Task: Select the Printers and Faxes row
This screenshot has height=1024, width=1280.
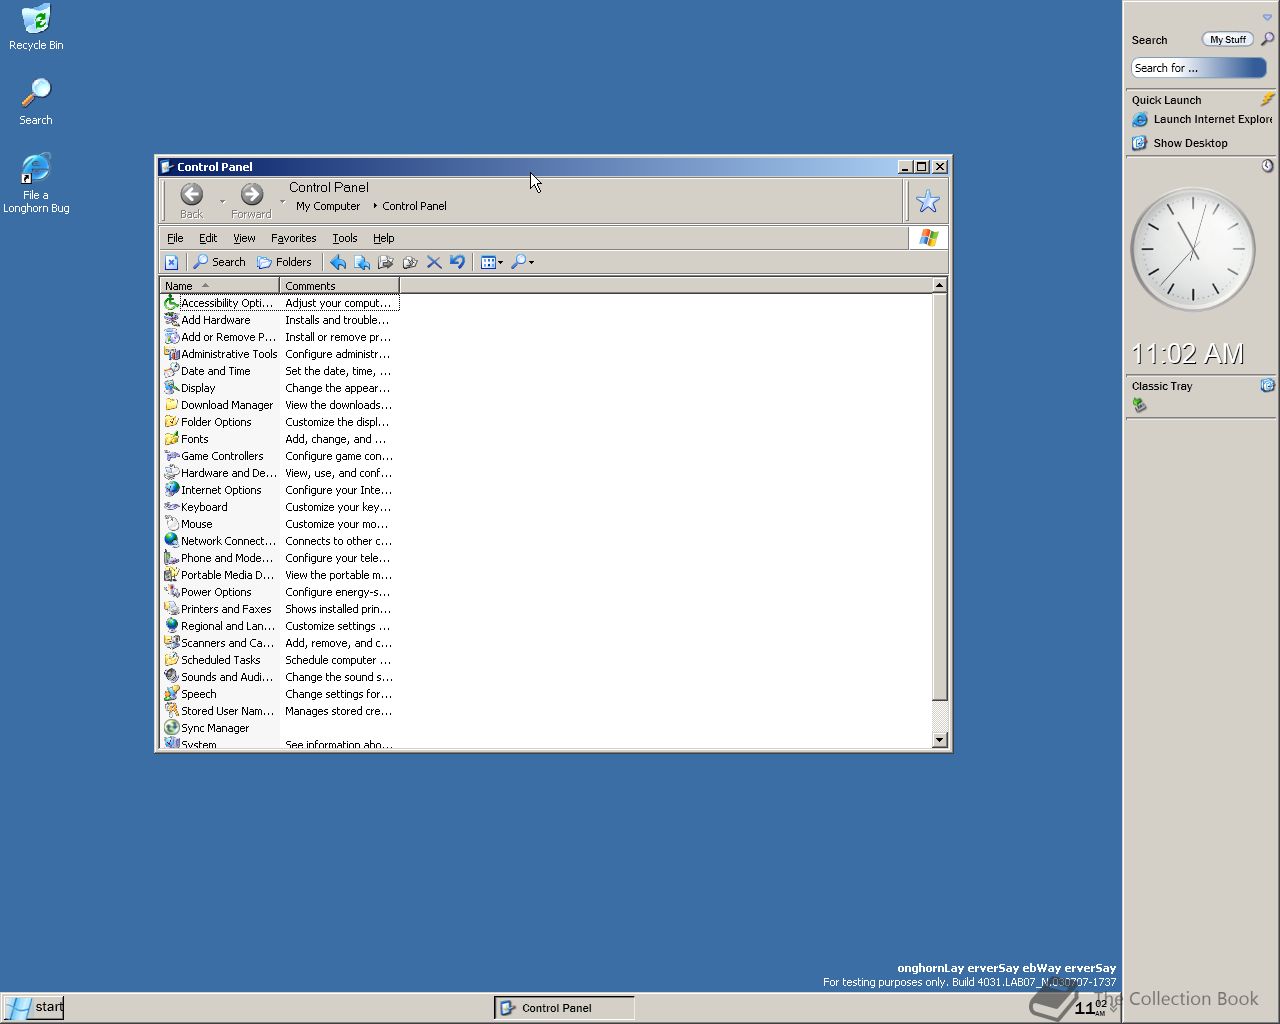Action: pos(280,609)
